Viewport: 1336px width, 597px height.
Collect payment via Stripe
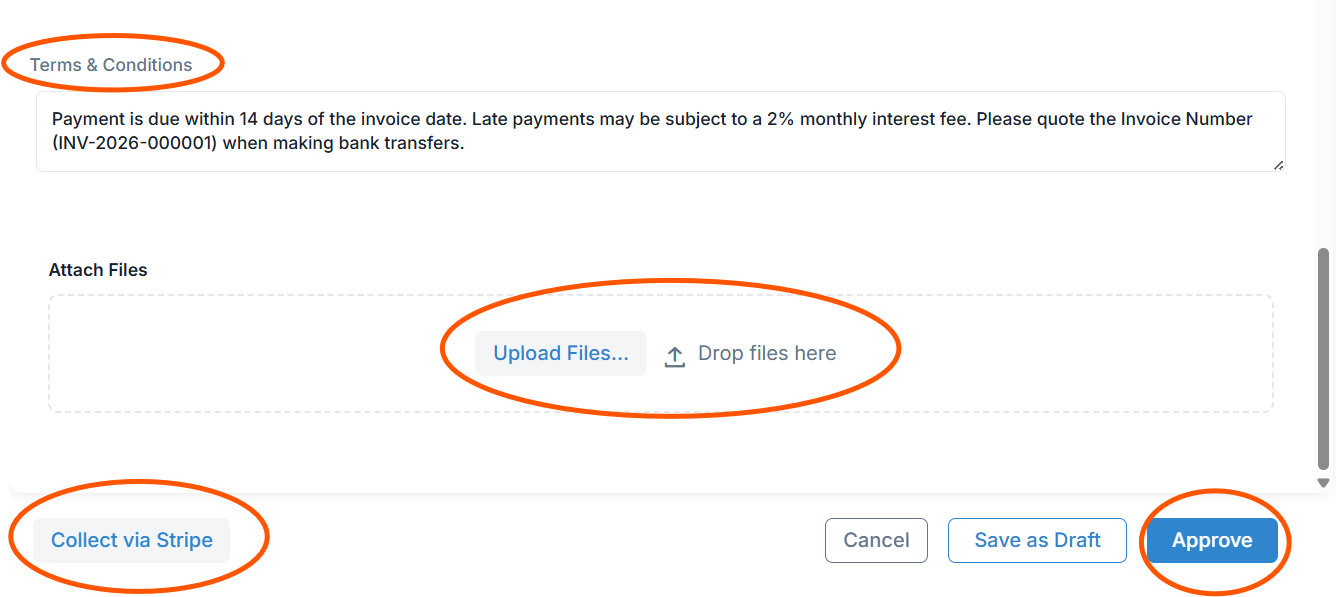click(132, 540)
